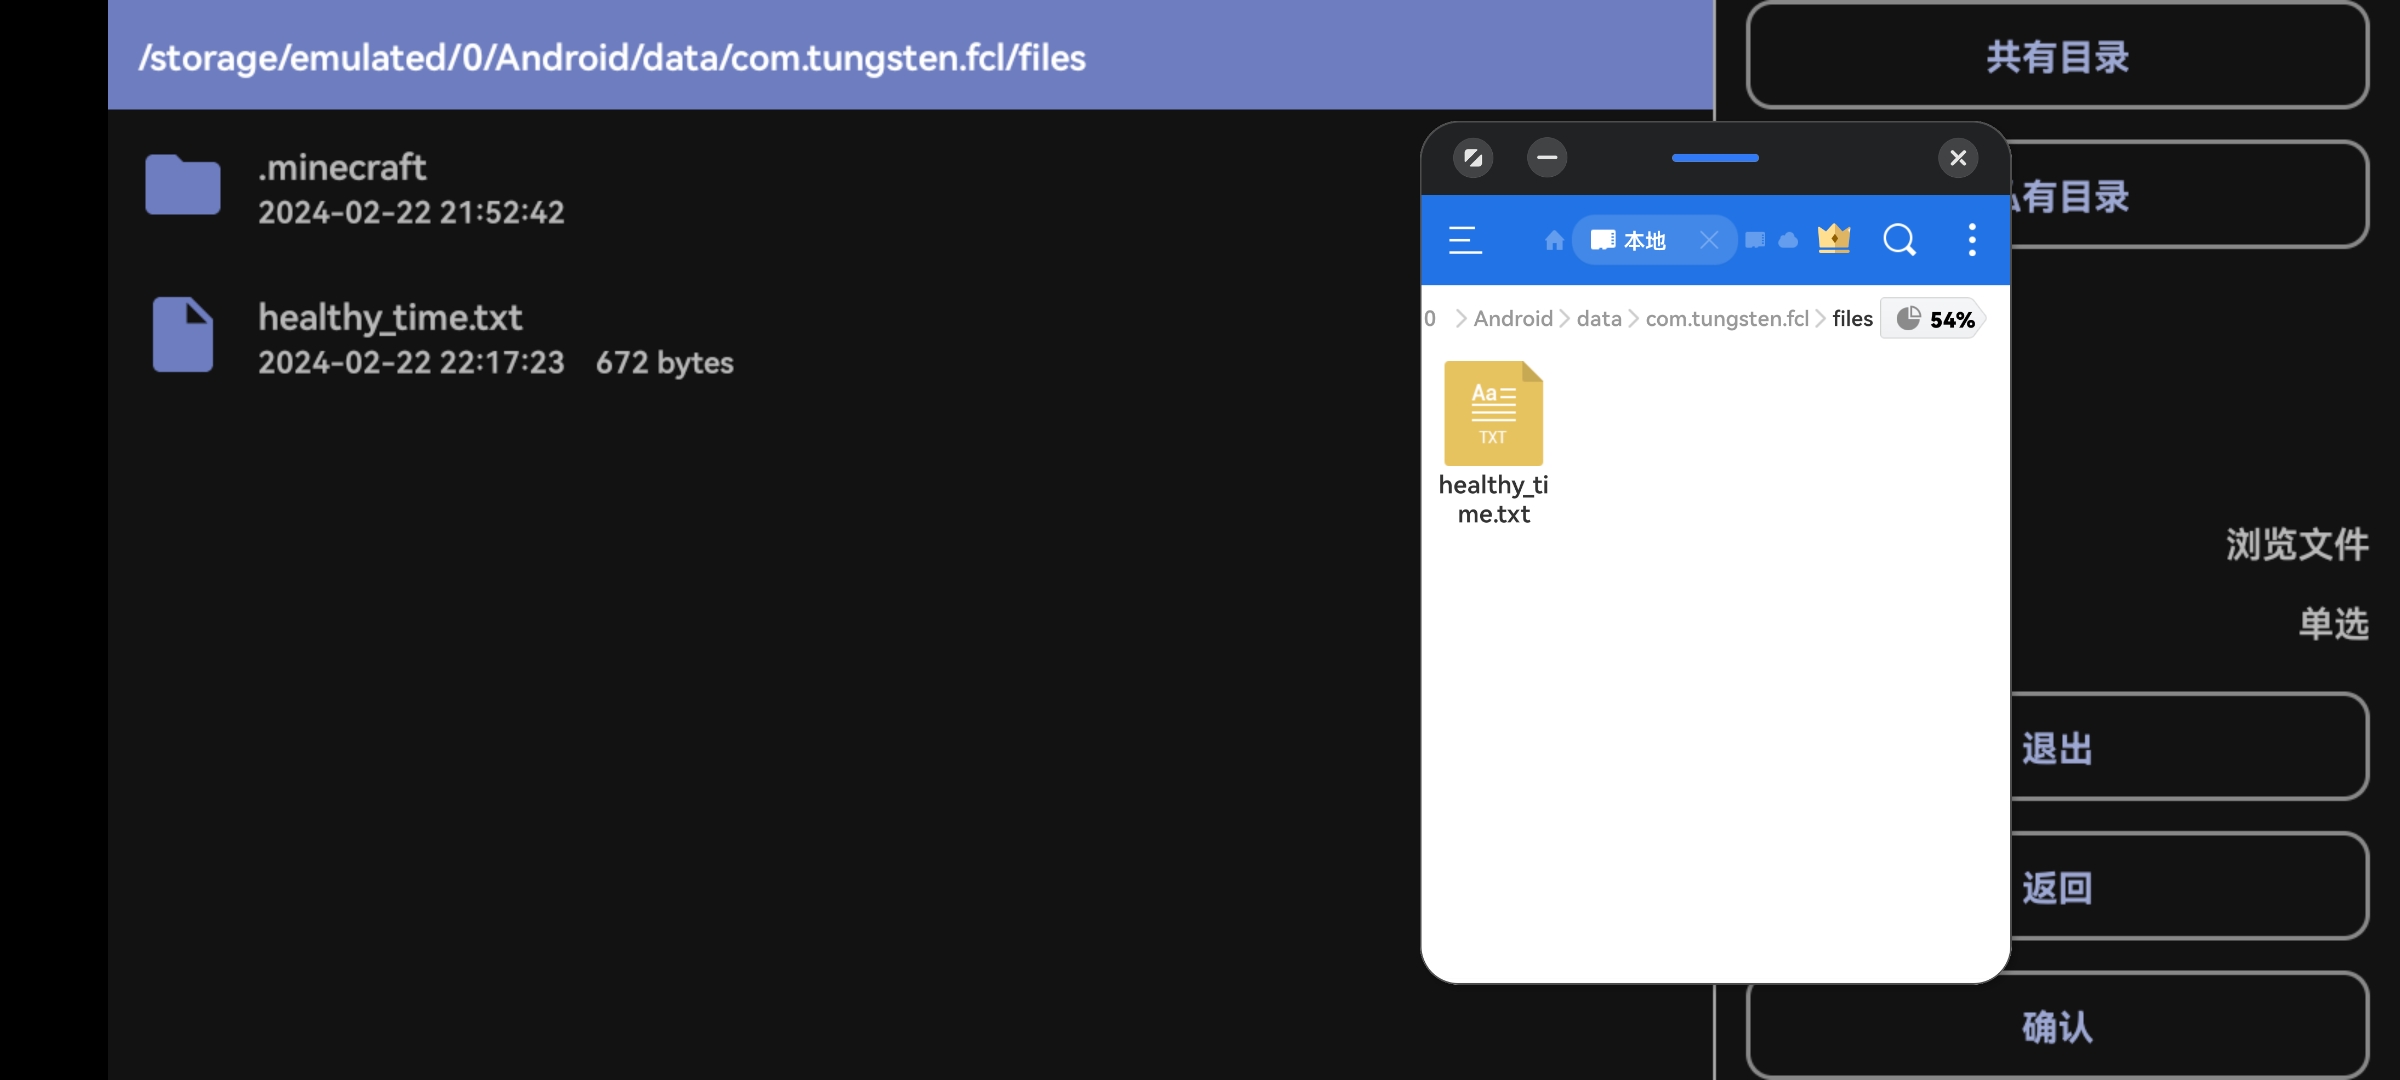The height and width of the screenshot is (1080, 2400).
Task: Go to the Home icon tab
Action: pos(1553,240)
